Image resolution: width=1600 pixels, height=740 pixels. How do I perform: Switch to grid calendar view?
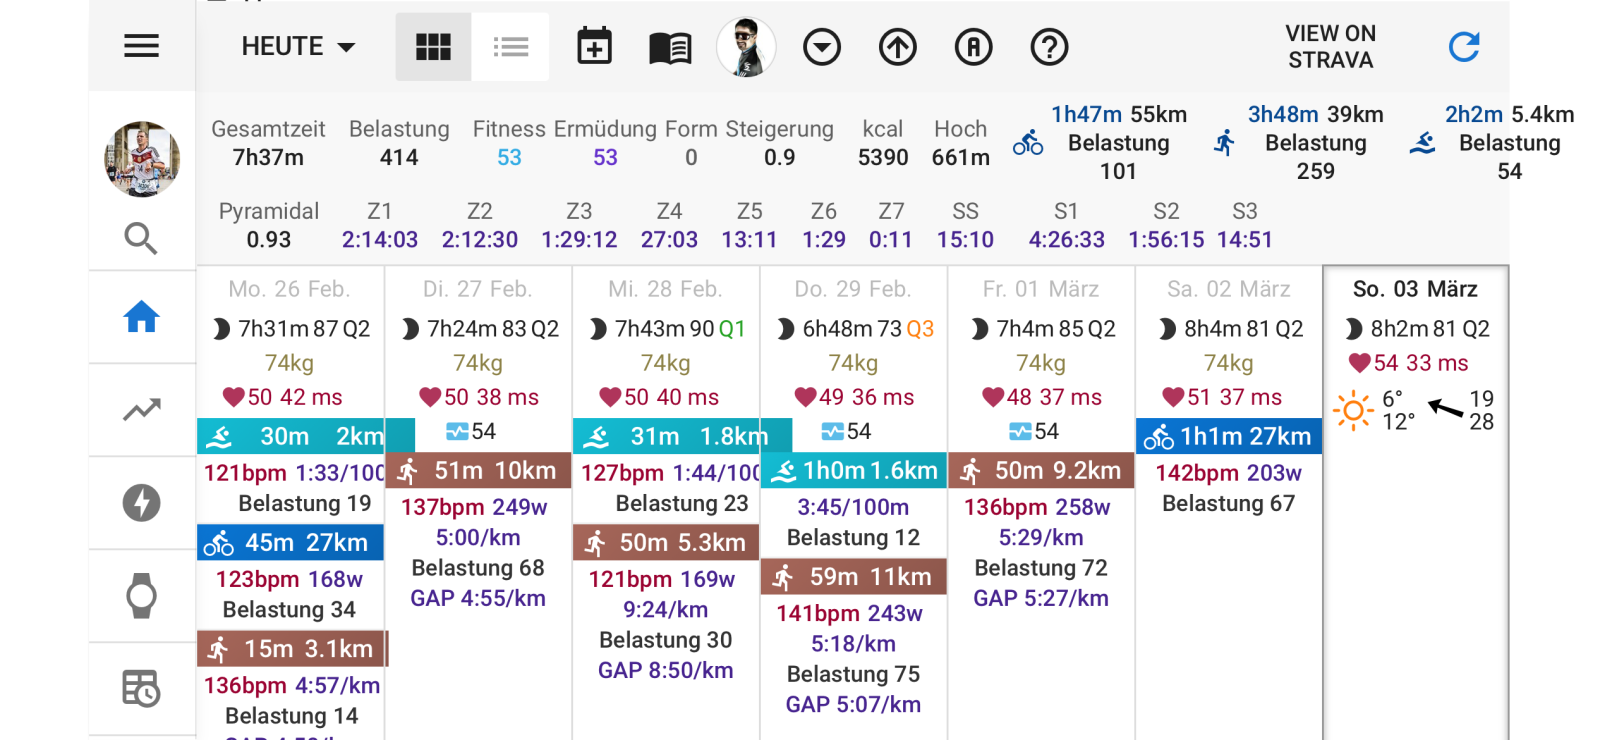433,47
